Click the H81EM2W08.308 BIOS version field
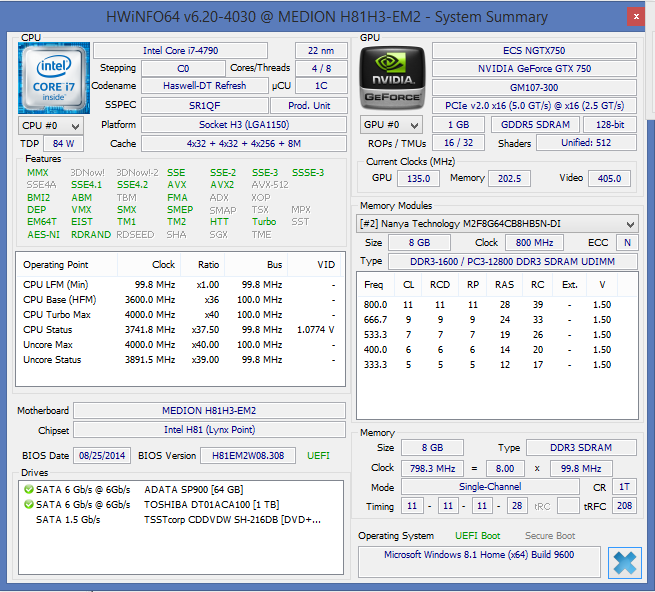655x592 pixels. point(248,456)
